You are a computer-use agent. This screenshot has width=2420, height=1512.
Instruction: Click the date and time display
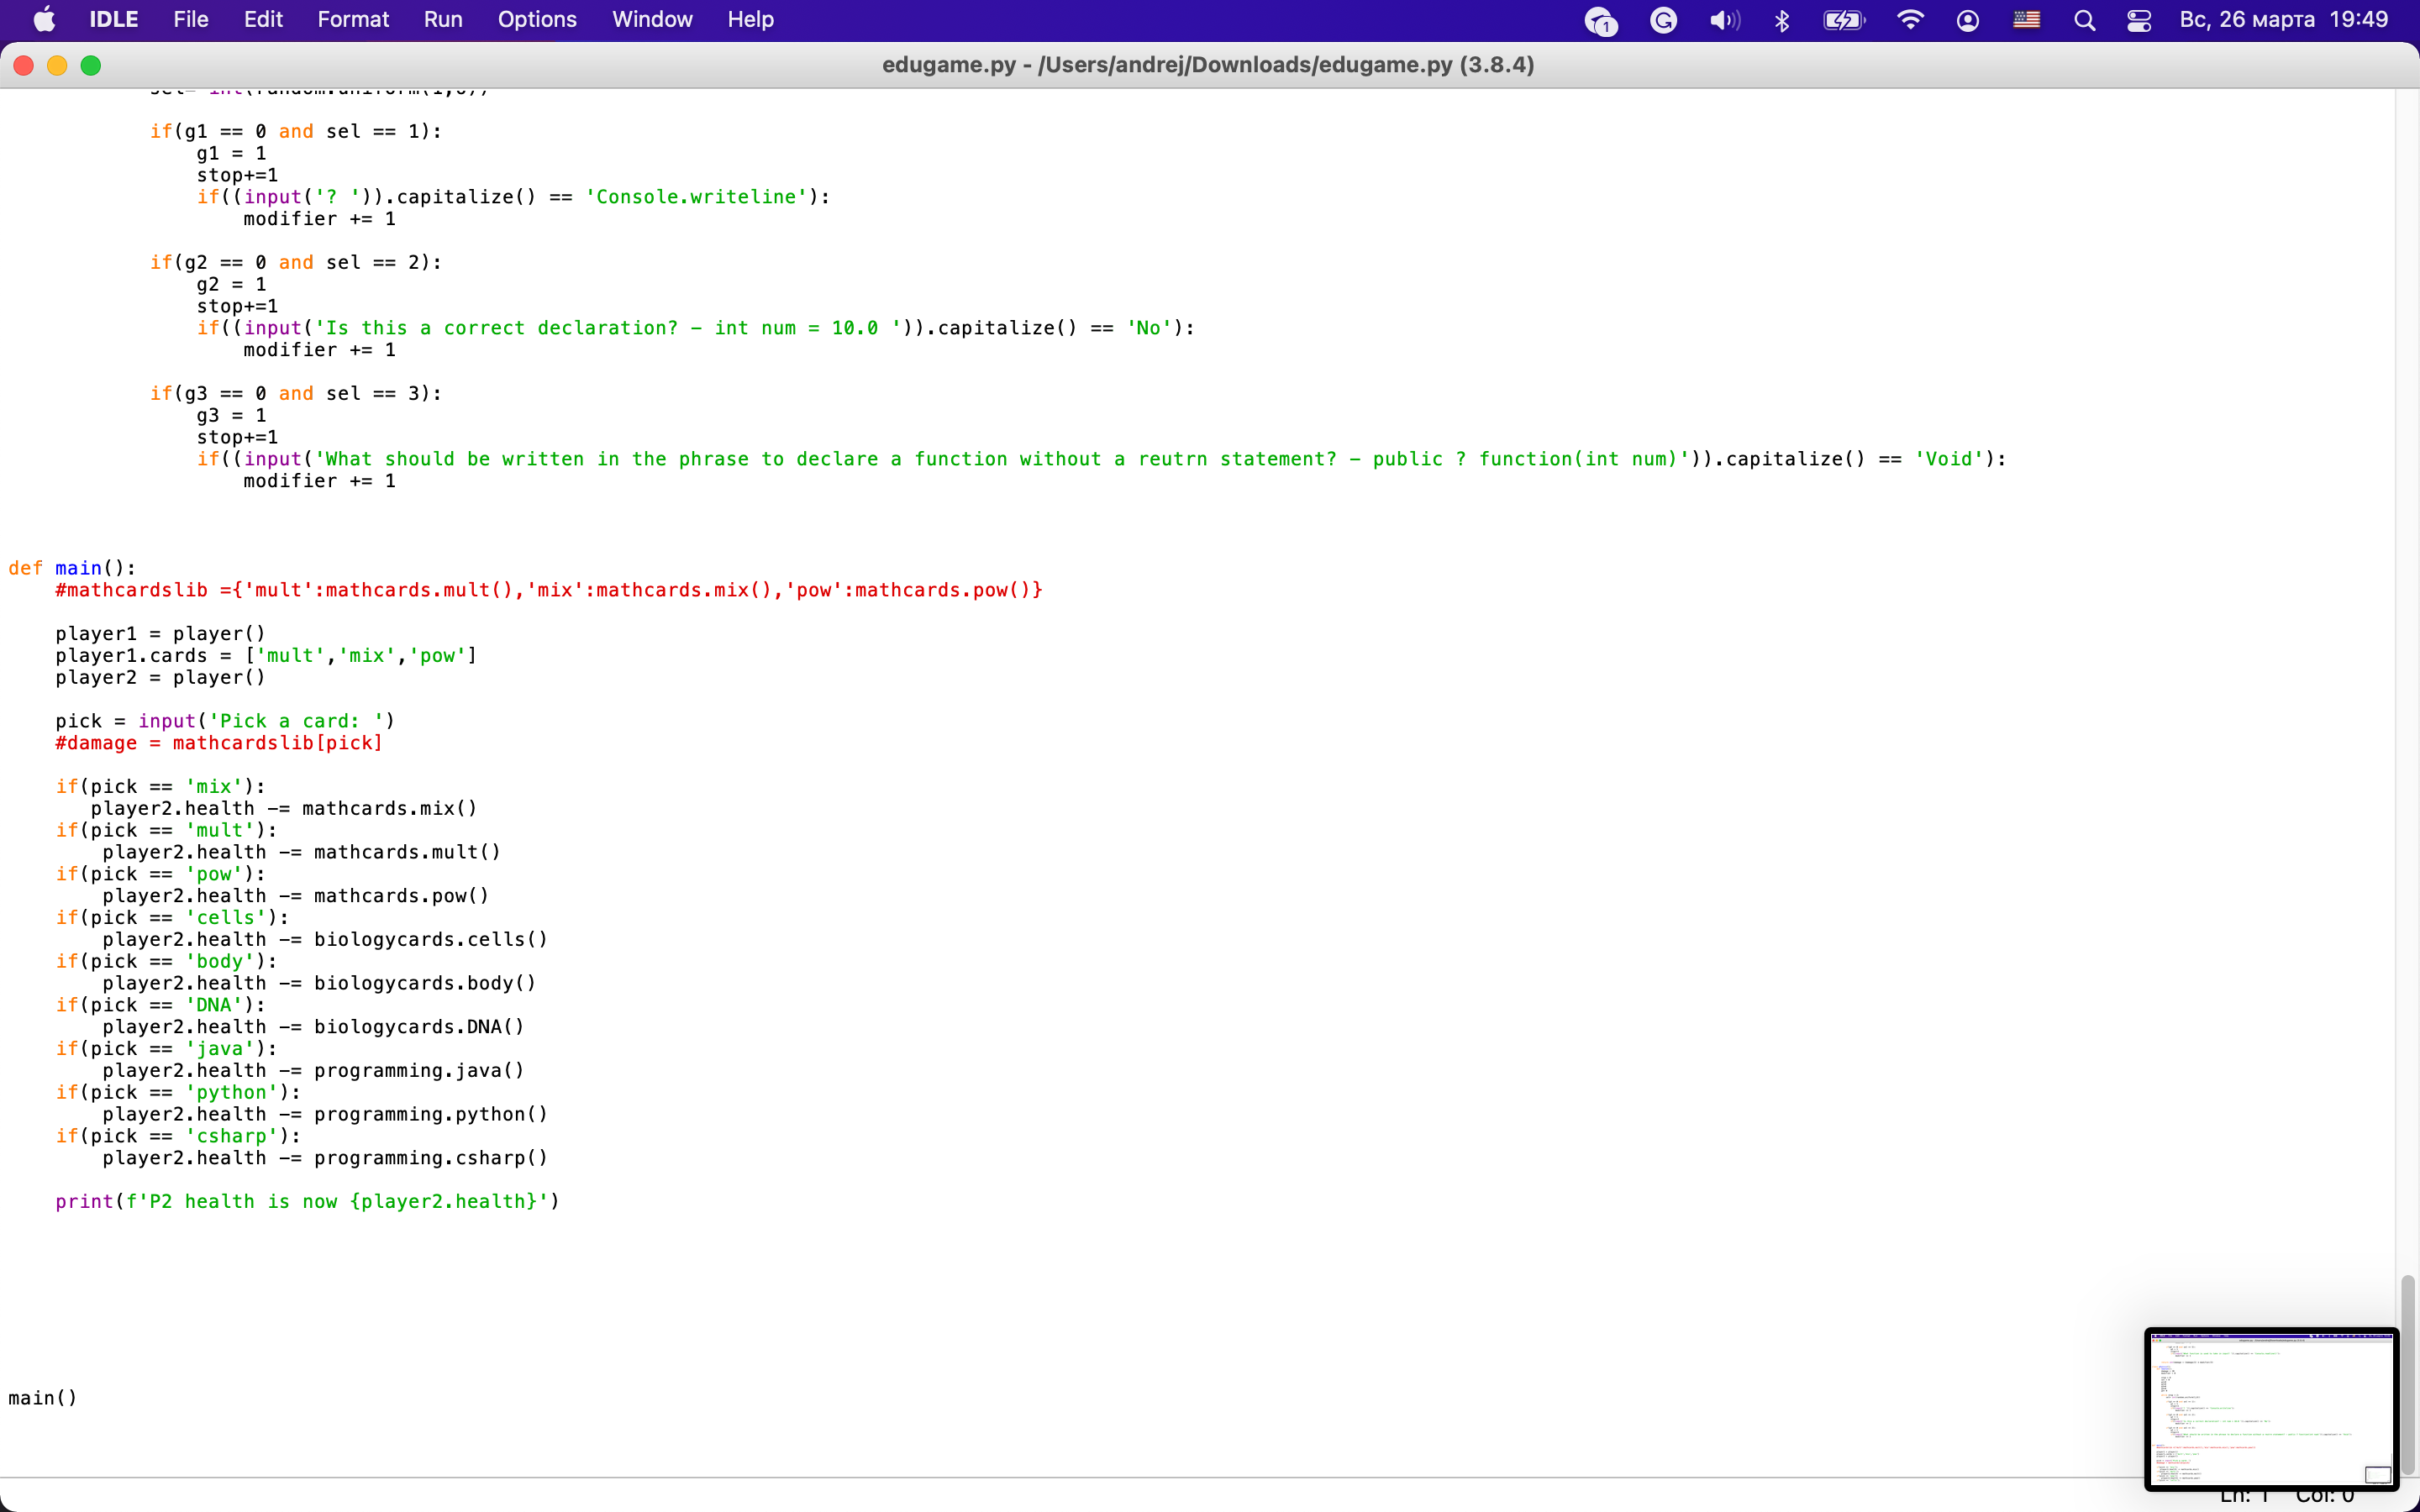click(2283, 20)
